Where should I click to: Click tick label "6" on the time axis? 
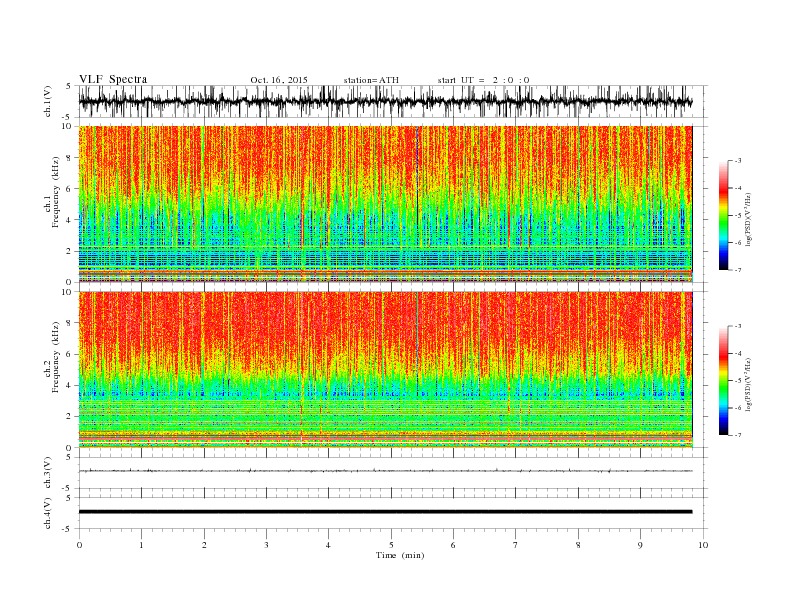pyautogui.click(x=453, y=545)
